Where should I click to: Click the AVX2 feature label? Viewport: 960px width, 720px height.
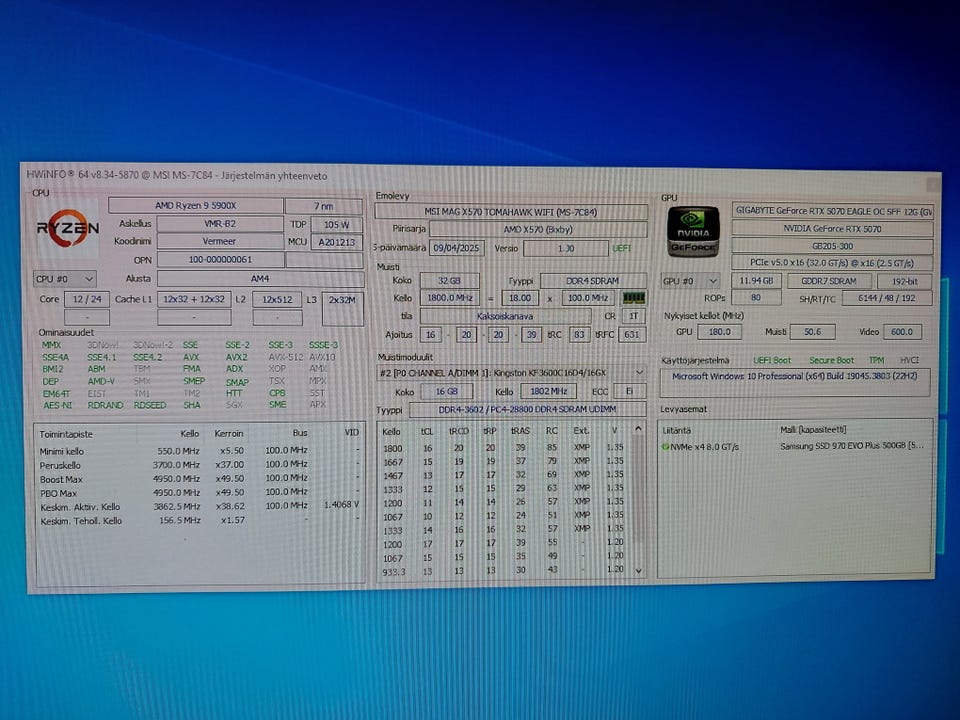pos(236,357)
